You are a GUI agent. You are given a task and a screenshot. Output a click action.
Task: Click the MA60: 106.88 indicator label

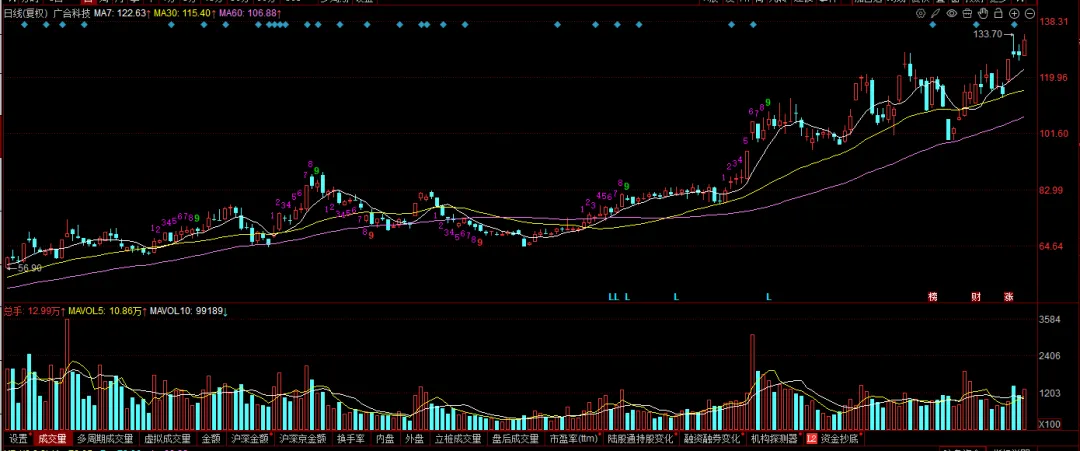[248, 13]
